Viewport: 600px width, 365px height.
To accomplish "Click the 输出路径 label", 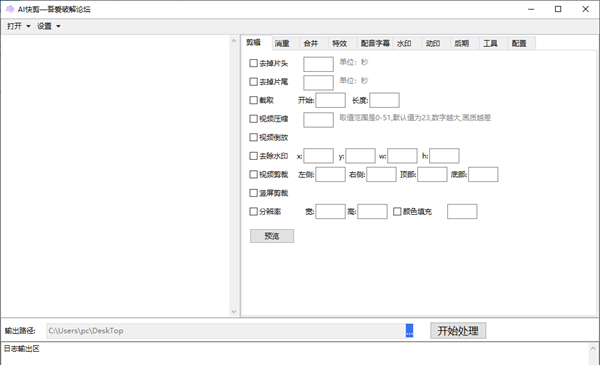I will tap(20, 331).
